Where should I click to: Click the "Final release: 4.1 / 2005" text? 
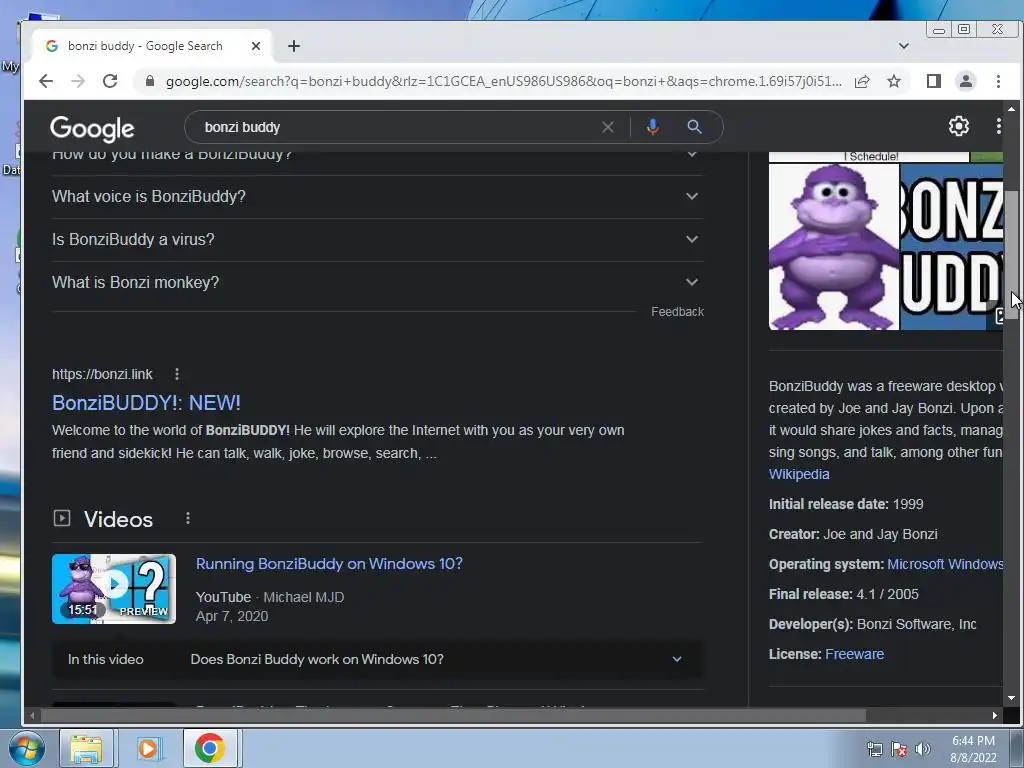click(x=844, y=594)
